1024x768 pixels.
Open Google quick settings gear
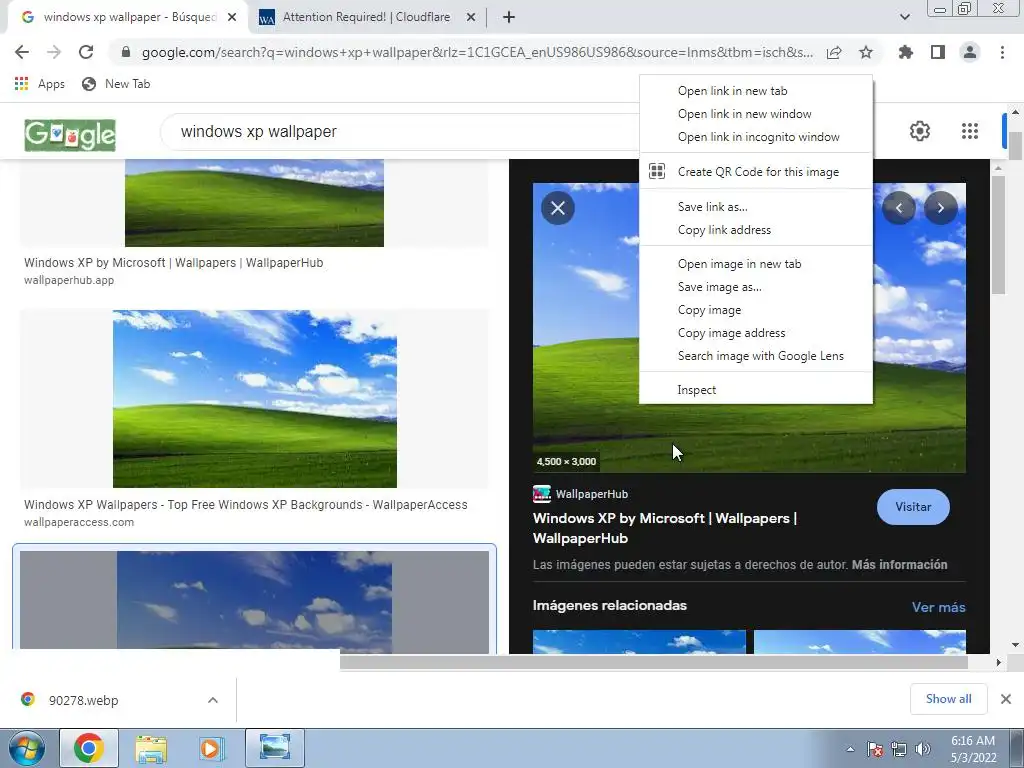pos(920,131)
